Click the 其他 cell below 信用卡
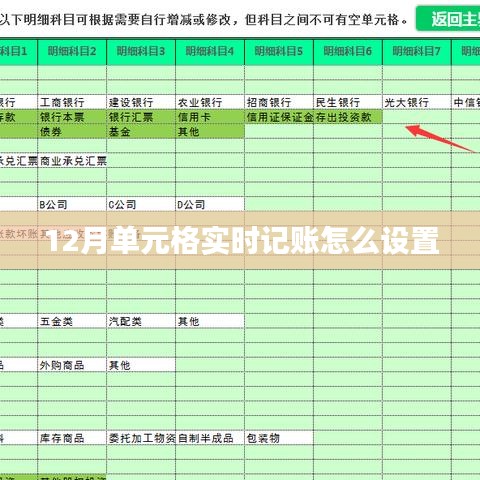Viewport: 480px width, 480px height. (x=210, y=132)
